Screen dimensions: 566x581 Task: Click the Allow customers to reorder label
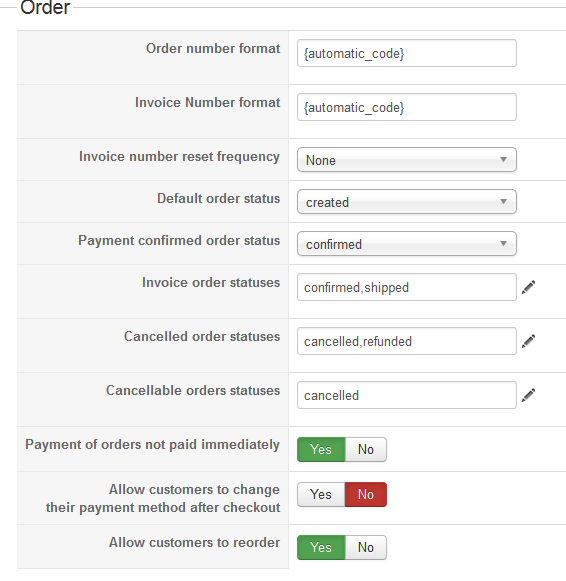pyautogui.click(x=194, y=542)
